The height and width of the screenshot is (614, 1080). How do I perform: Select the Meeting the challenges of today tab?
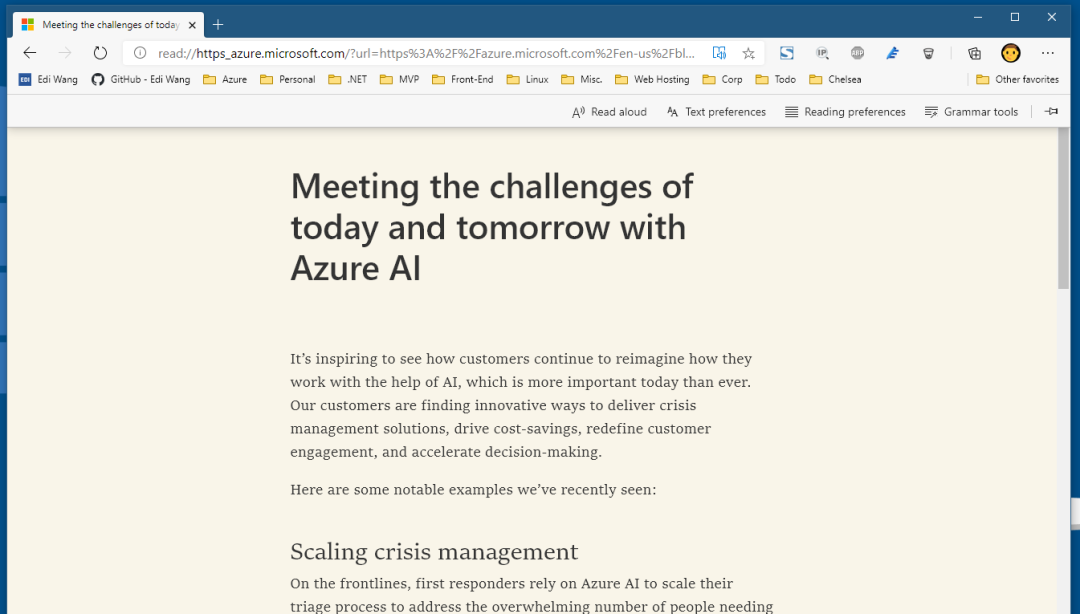[108, 25]
